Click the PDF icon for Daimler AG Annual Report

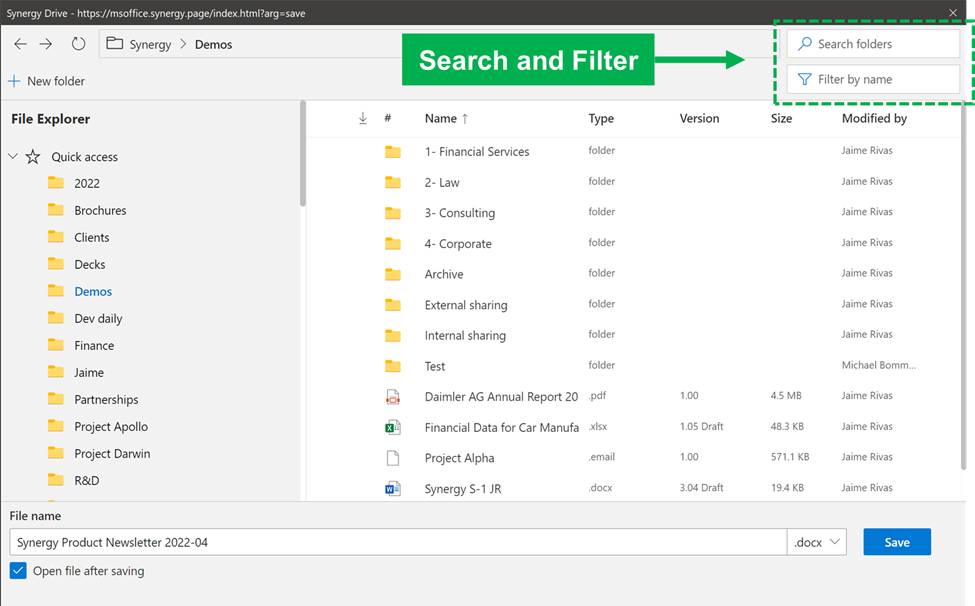pos(392,397)
